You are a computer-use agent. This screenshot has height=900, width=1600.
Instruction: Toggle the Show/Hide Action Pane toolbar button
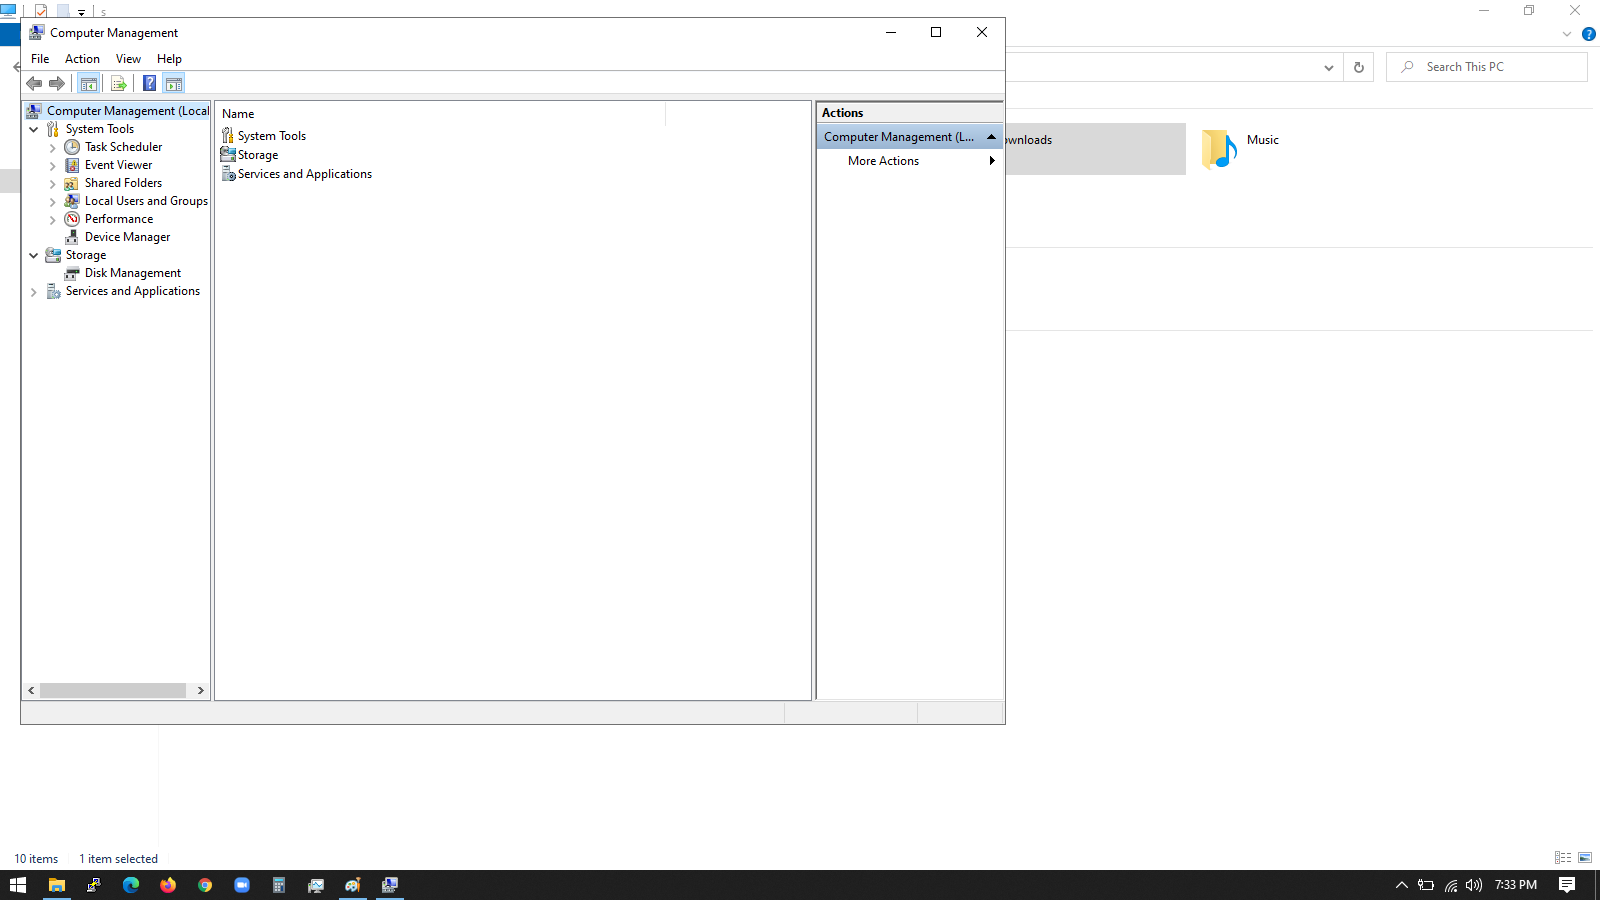point(174,83)
